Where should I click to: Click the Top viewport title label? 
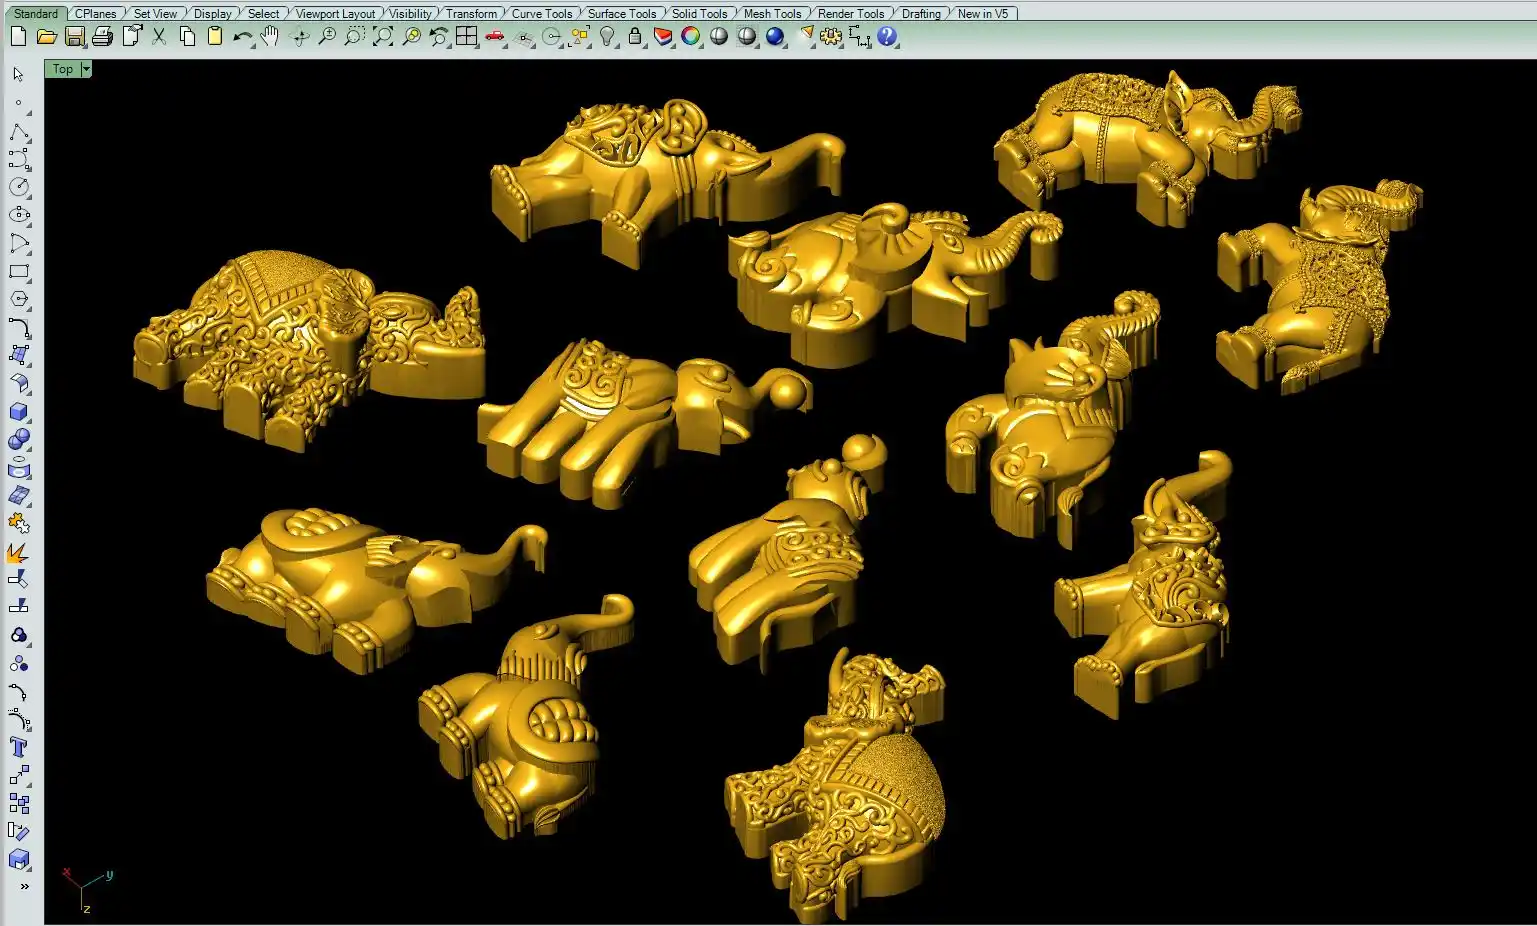[x=62, y=69]
